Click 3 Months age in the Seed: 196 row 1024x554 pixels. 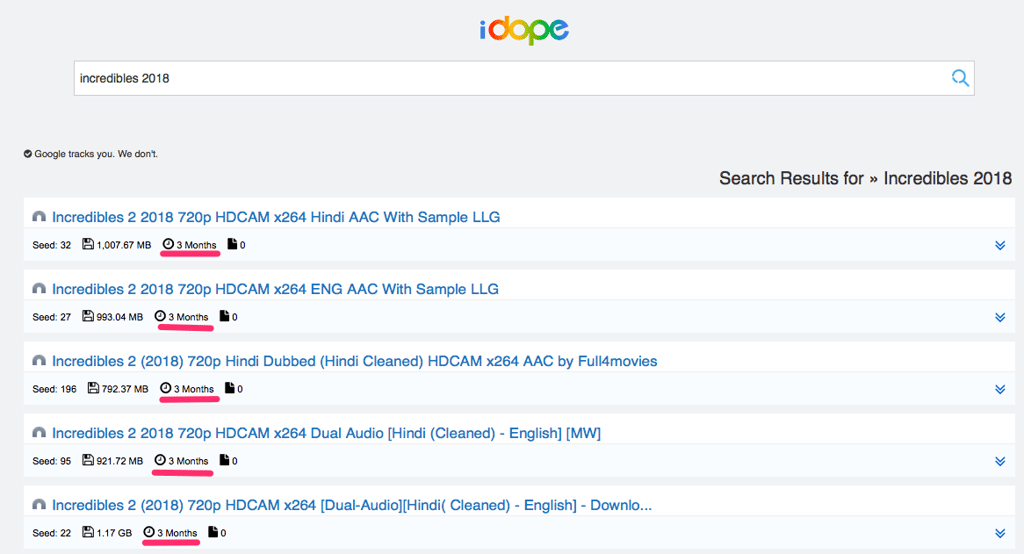[194, 389]
